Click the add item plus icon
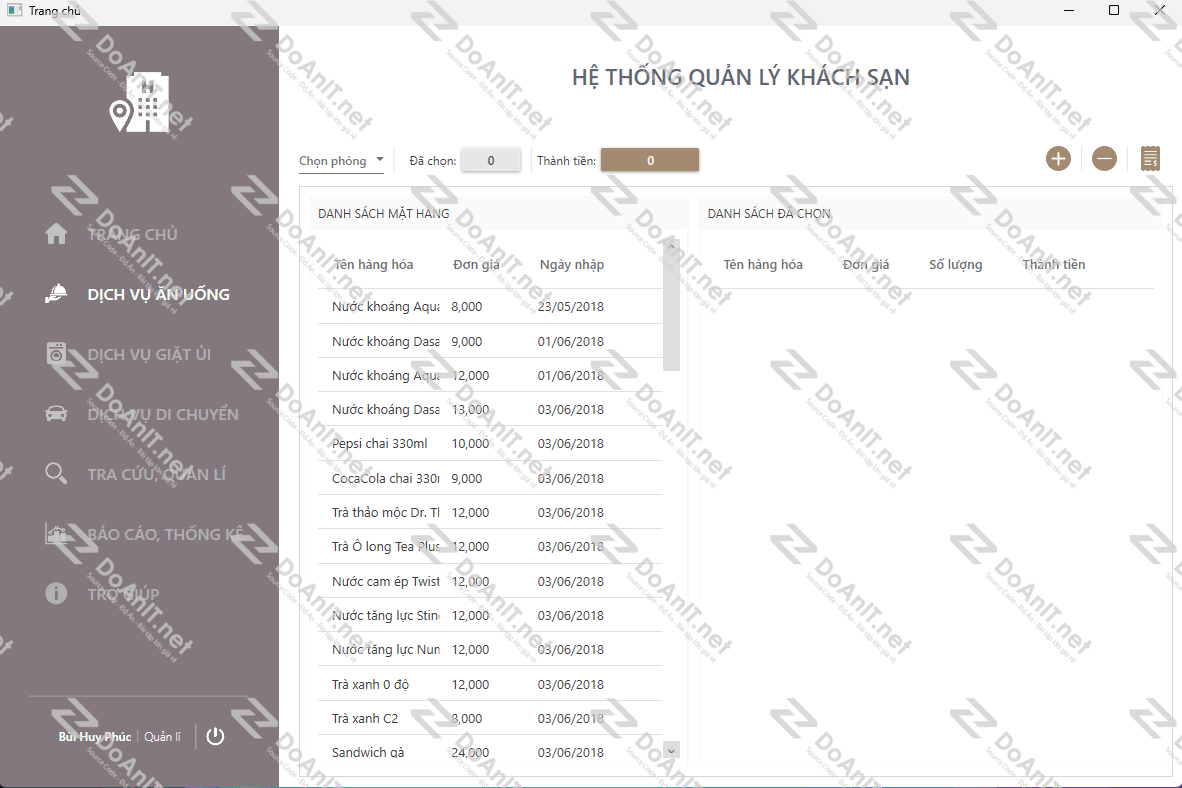Screen dimensions: 1182x788 tap(1058, 159)
